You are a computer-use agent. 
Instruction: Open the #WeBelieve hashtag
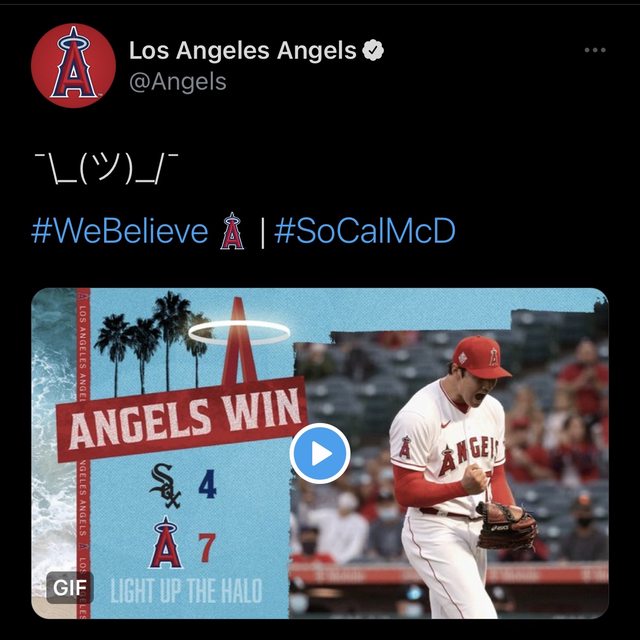tap(120, 232)
